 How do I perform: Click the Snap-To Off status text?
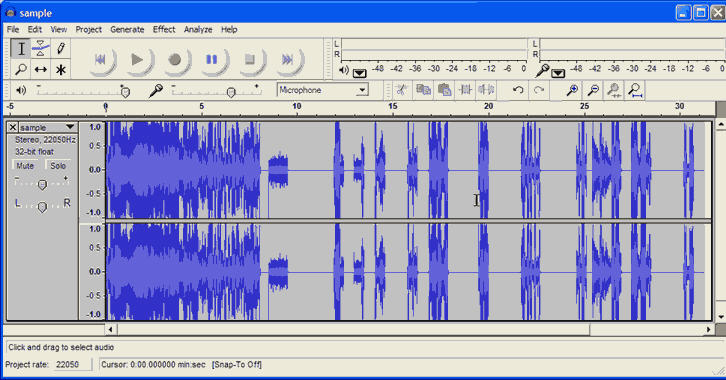pos(237,365)
